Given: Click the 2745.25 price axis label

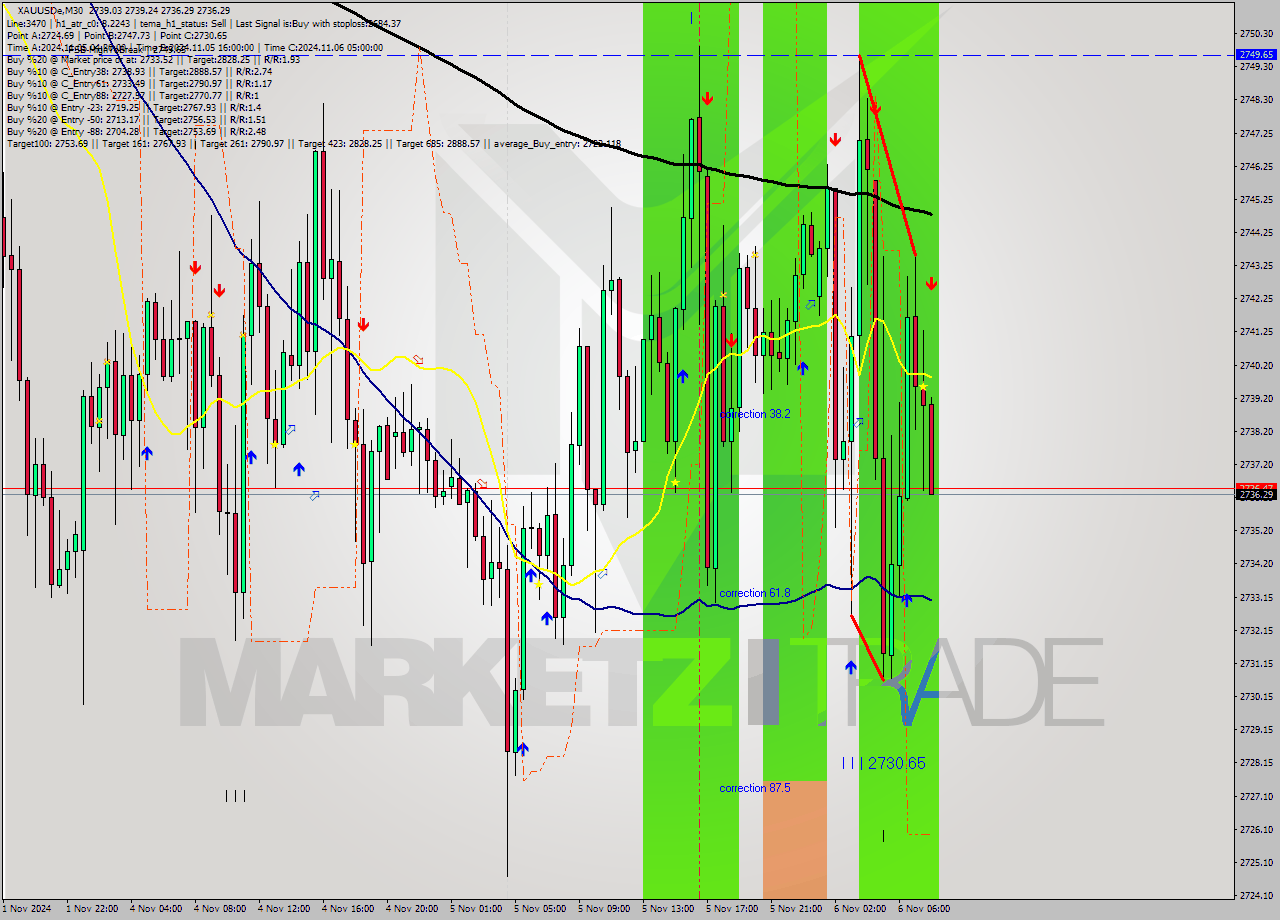Looking at the screenshot, I should [1256, 199].
